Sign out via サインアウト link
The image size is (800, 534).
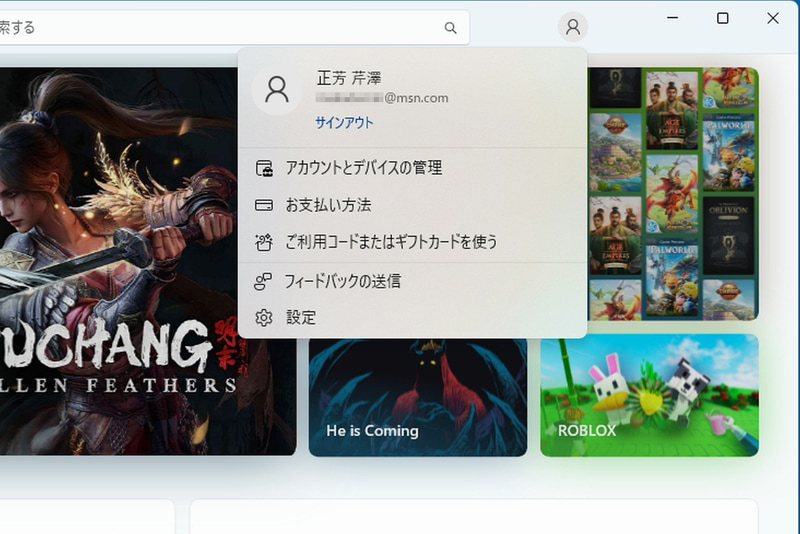click(344, 123)
